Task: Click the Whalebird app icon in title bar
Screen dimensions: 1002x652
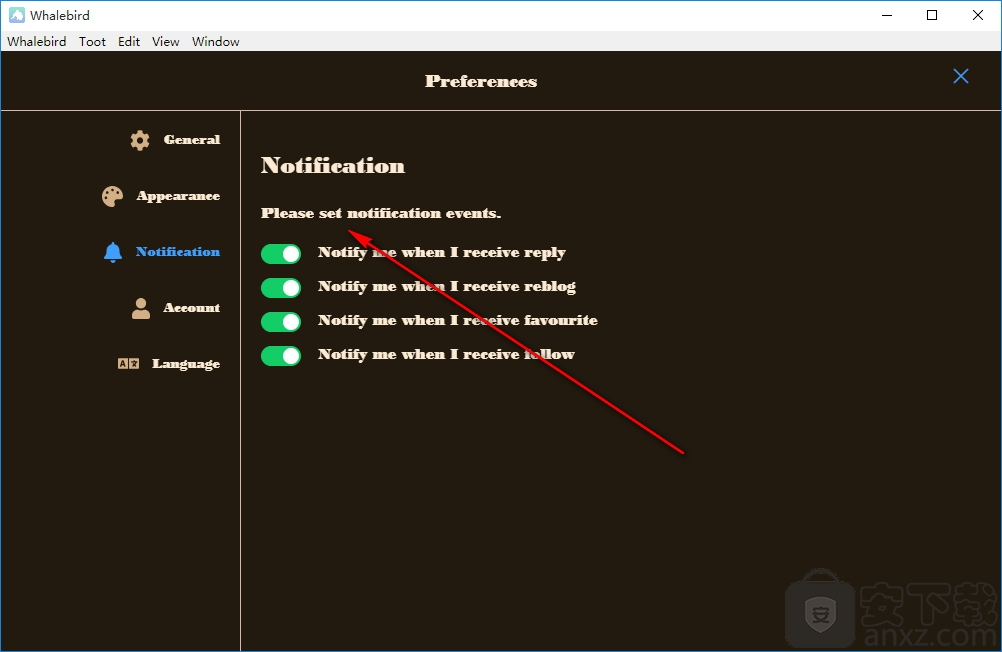Action: pyautogui.click(x=17, y=15)
